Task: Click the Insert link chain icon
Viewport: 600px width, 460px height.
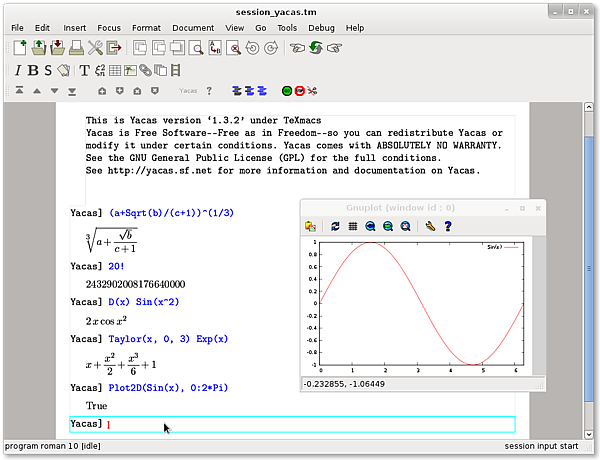Action: pyautogui.click(x=145, y=70)
